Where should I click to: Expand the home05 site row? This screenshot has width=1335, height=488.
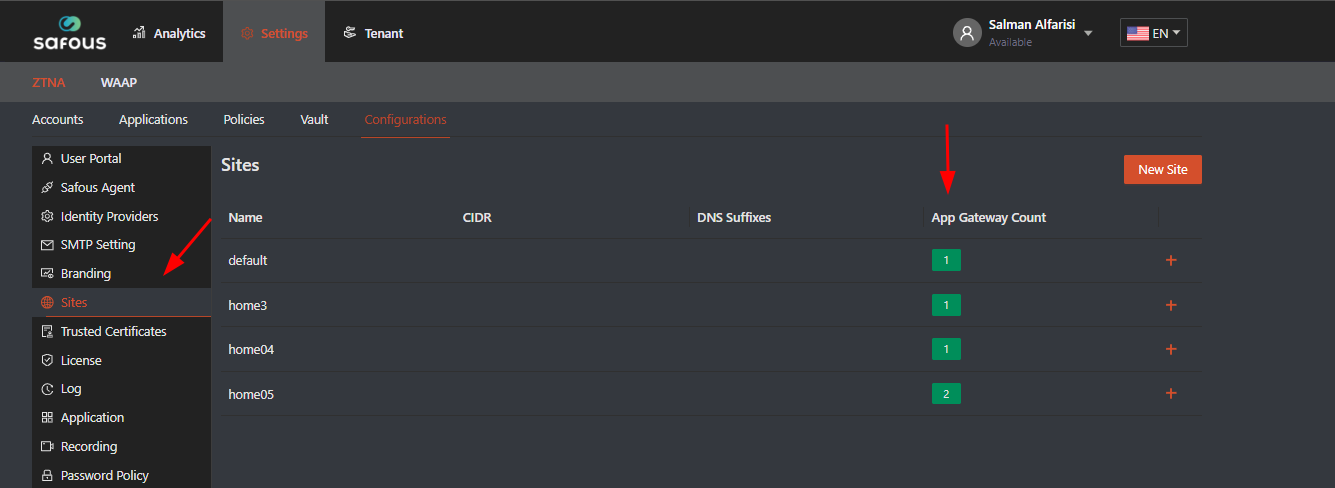[1171, 394]
